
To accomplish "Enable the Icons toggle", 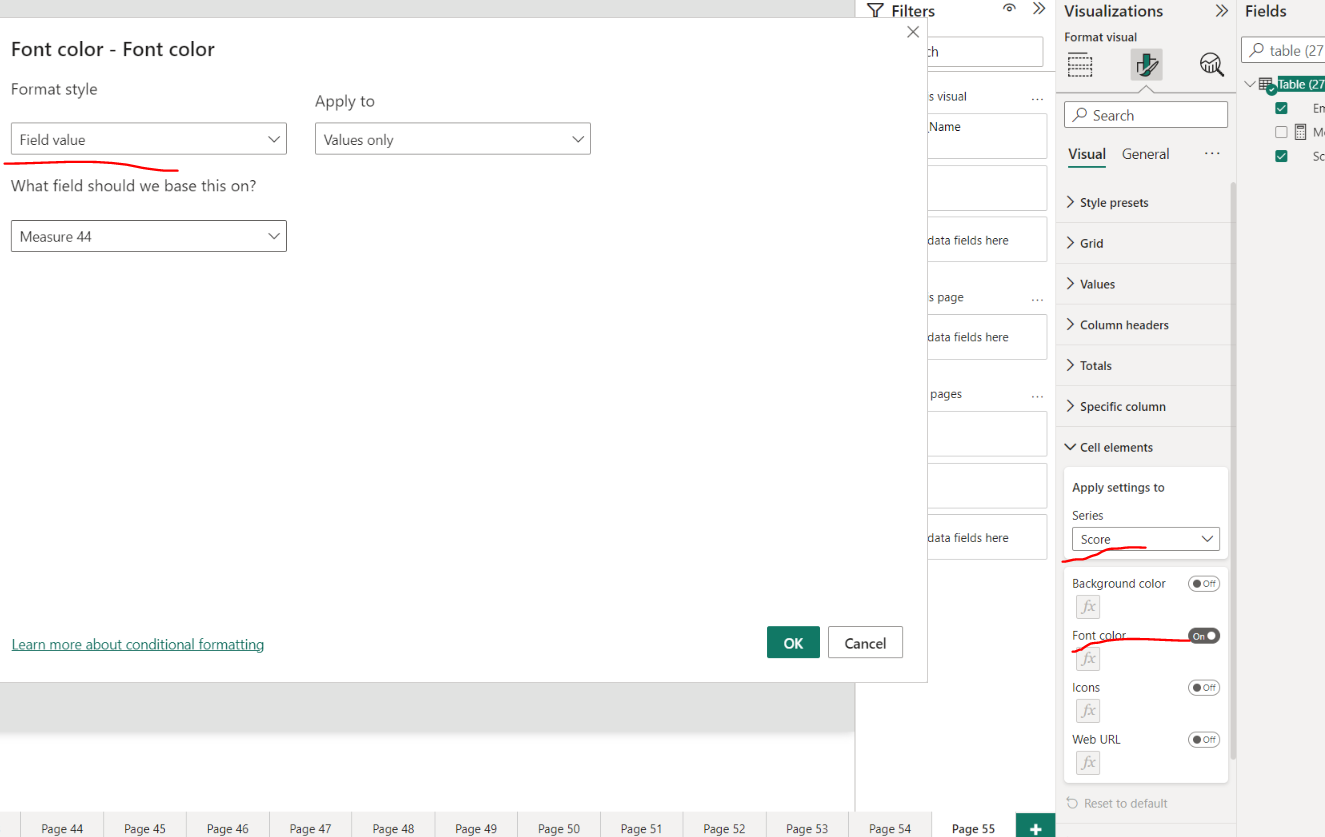I will [1204, 688].
